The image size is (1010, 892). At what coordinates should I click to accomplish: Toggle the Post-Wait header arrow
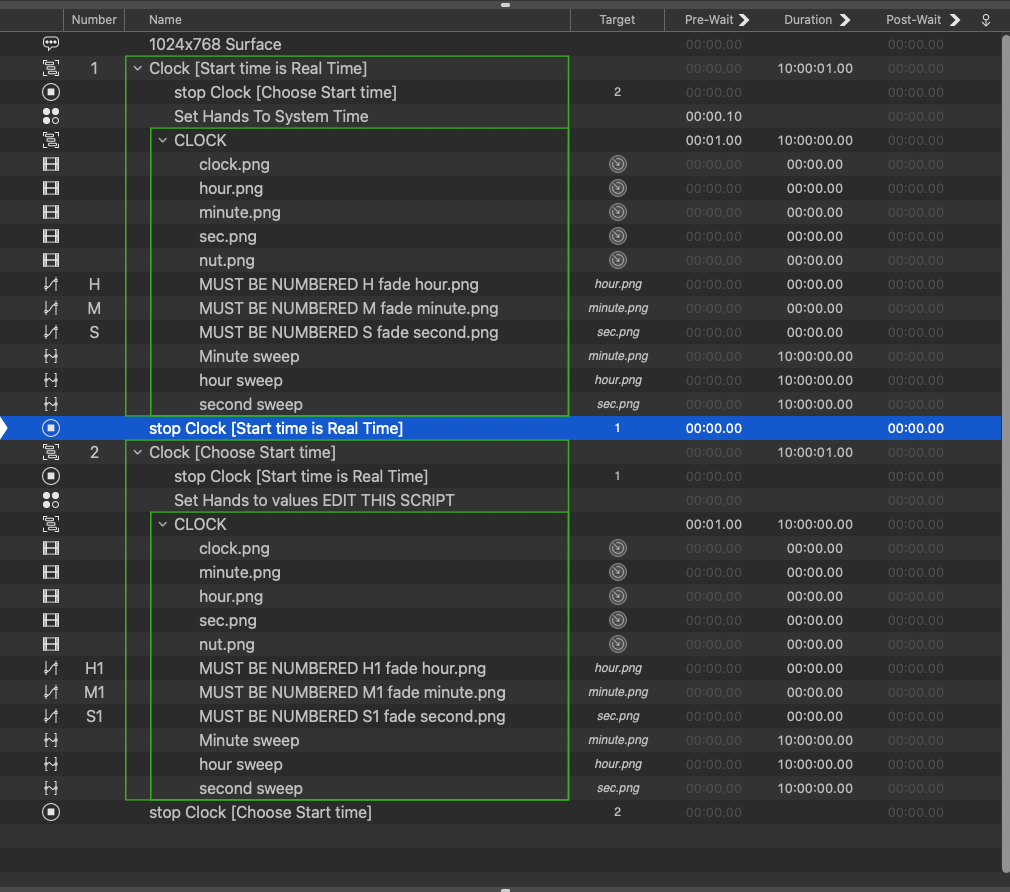pos(954,20)
